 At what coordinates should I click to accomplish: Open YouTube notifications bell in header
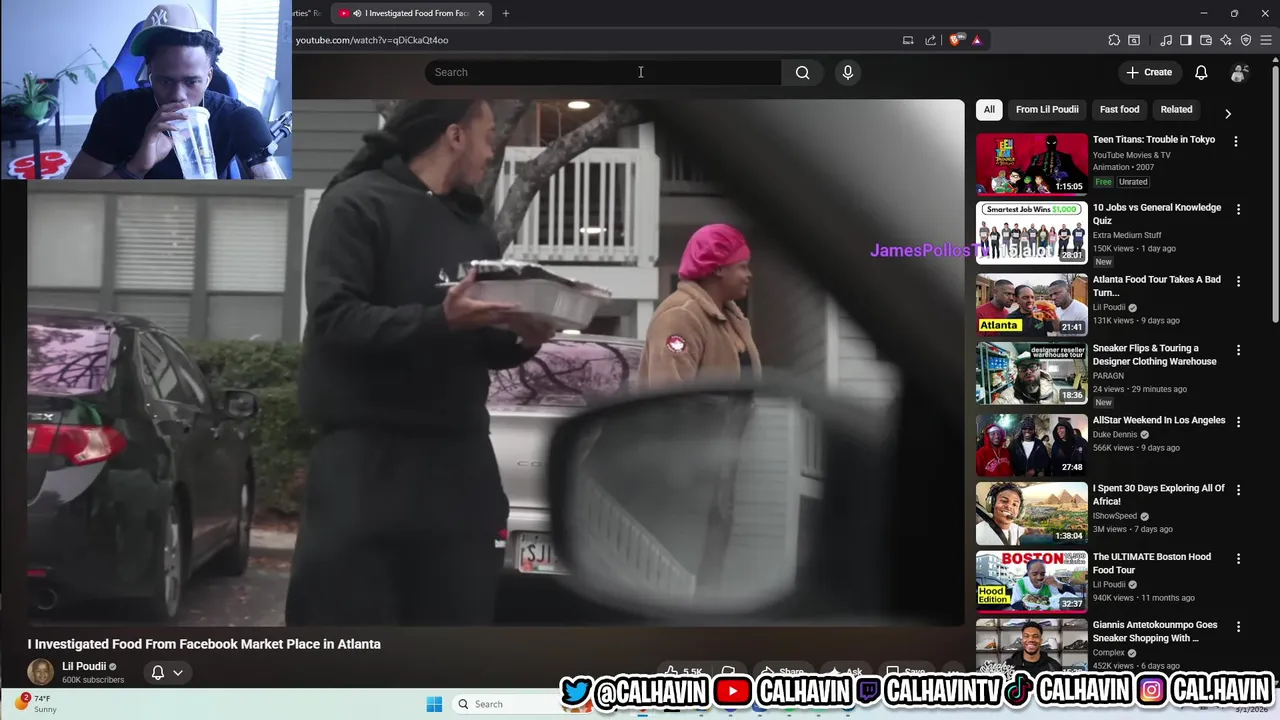1201,72
